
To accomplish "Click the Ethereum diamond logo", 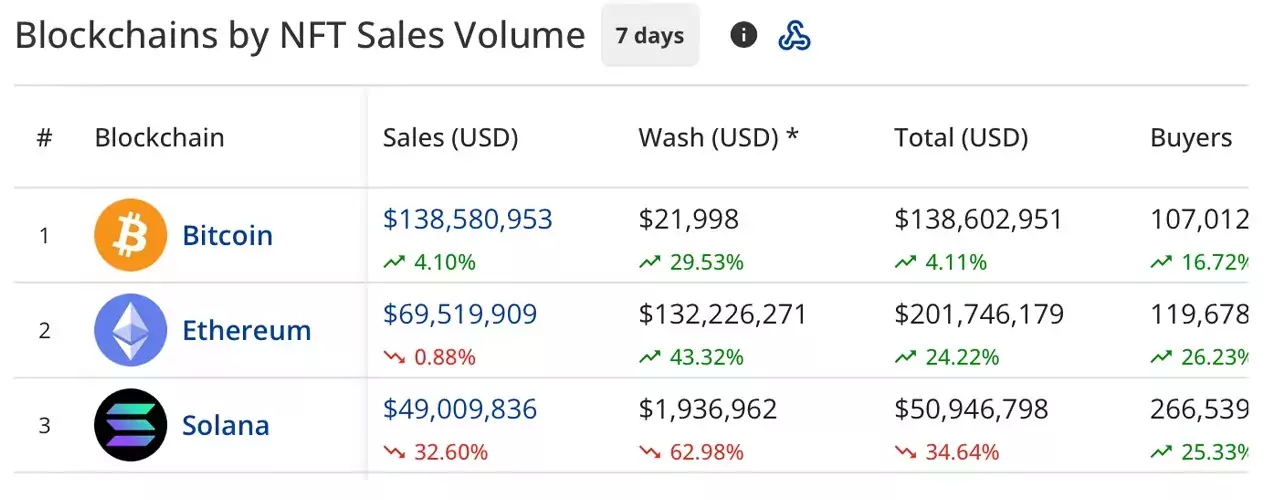I will [x=130, y=330].
